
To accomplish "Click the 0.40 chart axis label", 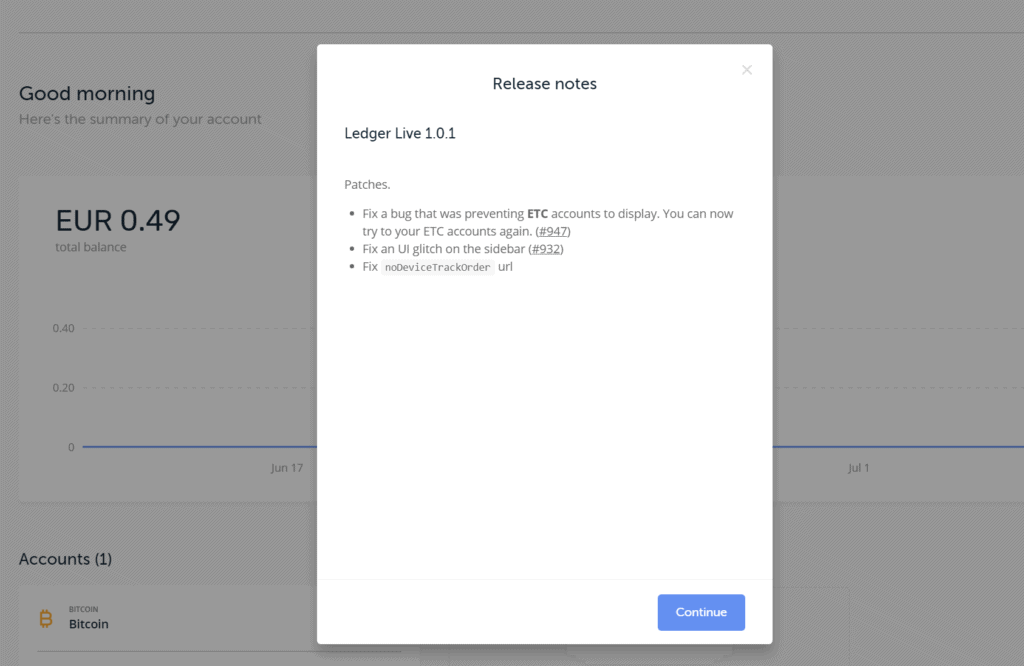I will [x=63, y=328].
